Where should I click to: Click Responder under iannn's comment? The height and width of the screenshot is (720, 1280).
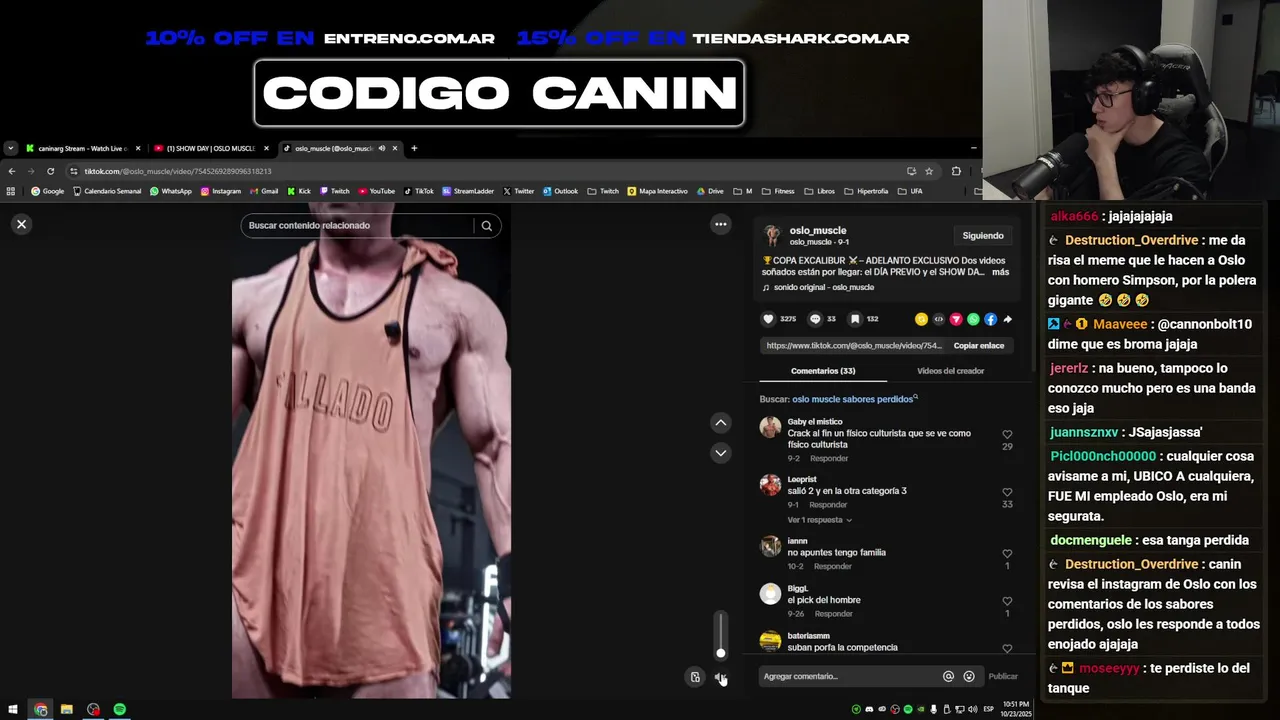click(833, 566)
